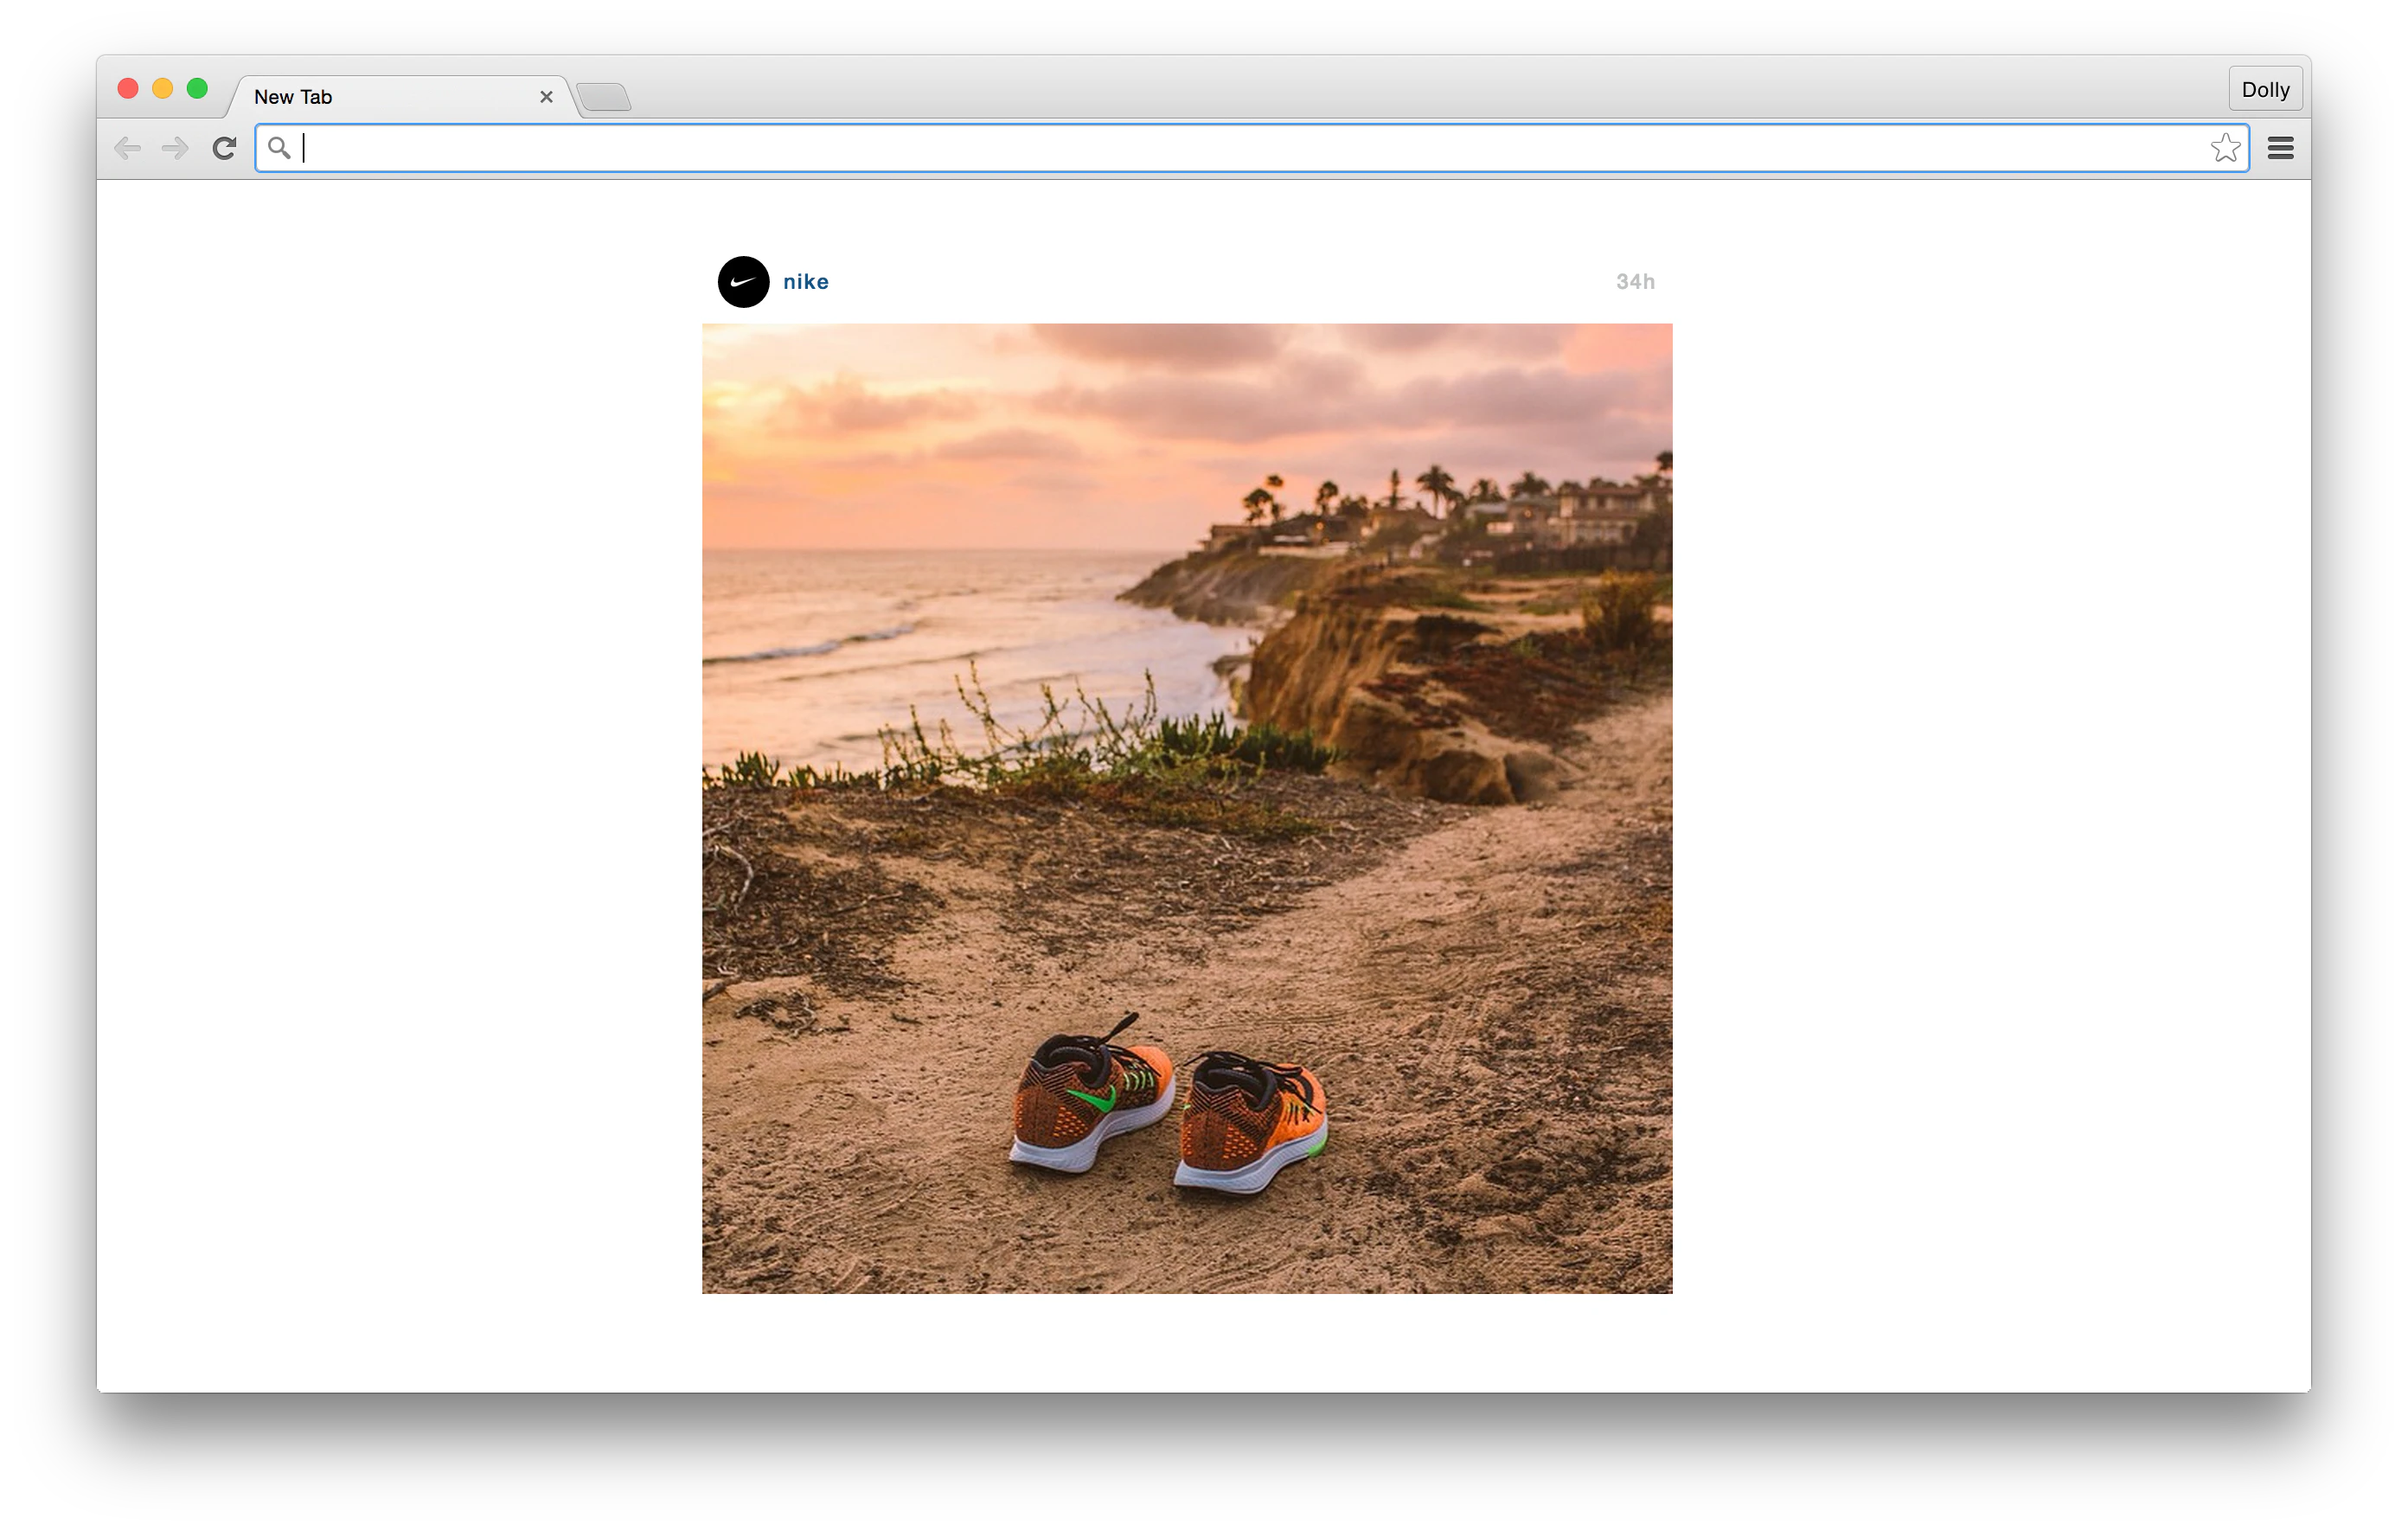Close the New Tab tab
Image resolution: width=2408 pixels, height=1531 pixels.
click(546, 96)
